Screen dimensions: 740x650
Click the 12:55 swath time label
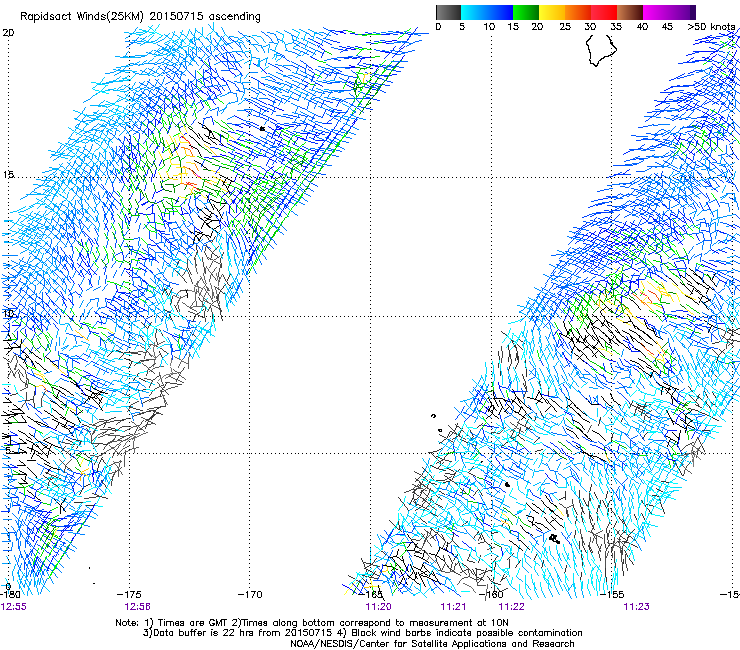(x=14, y=607)
